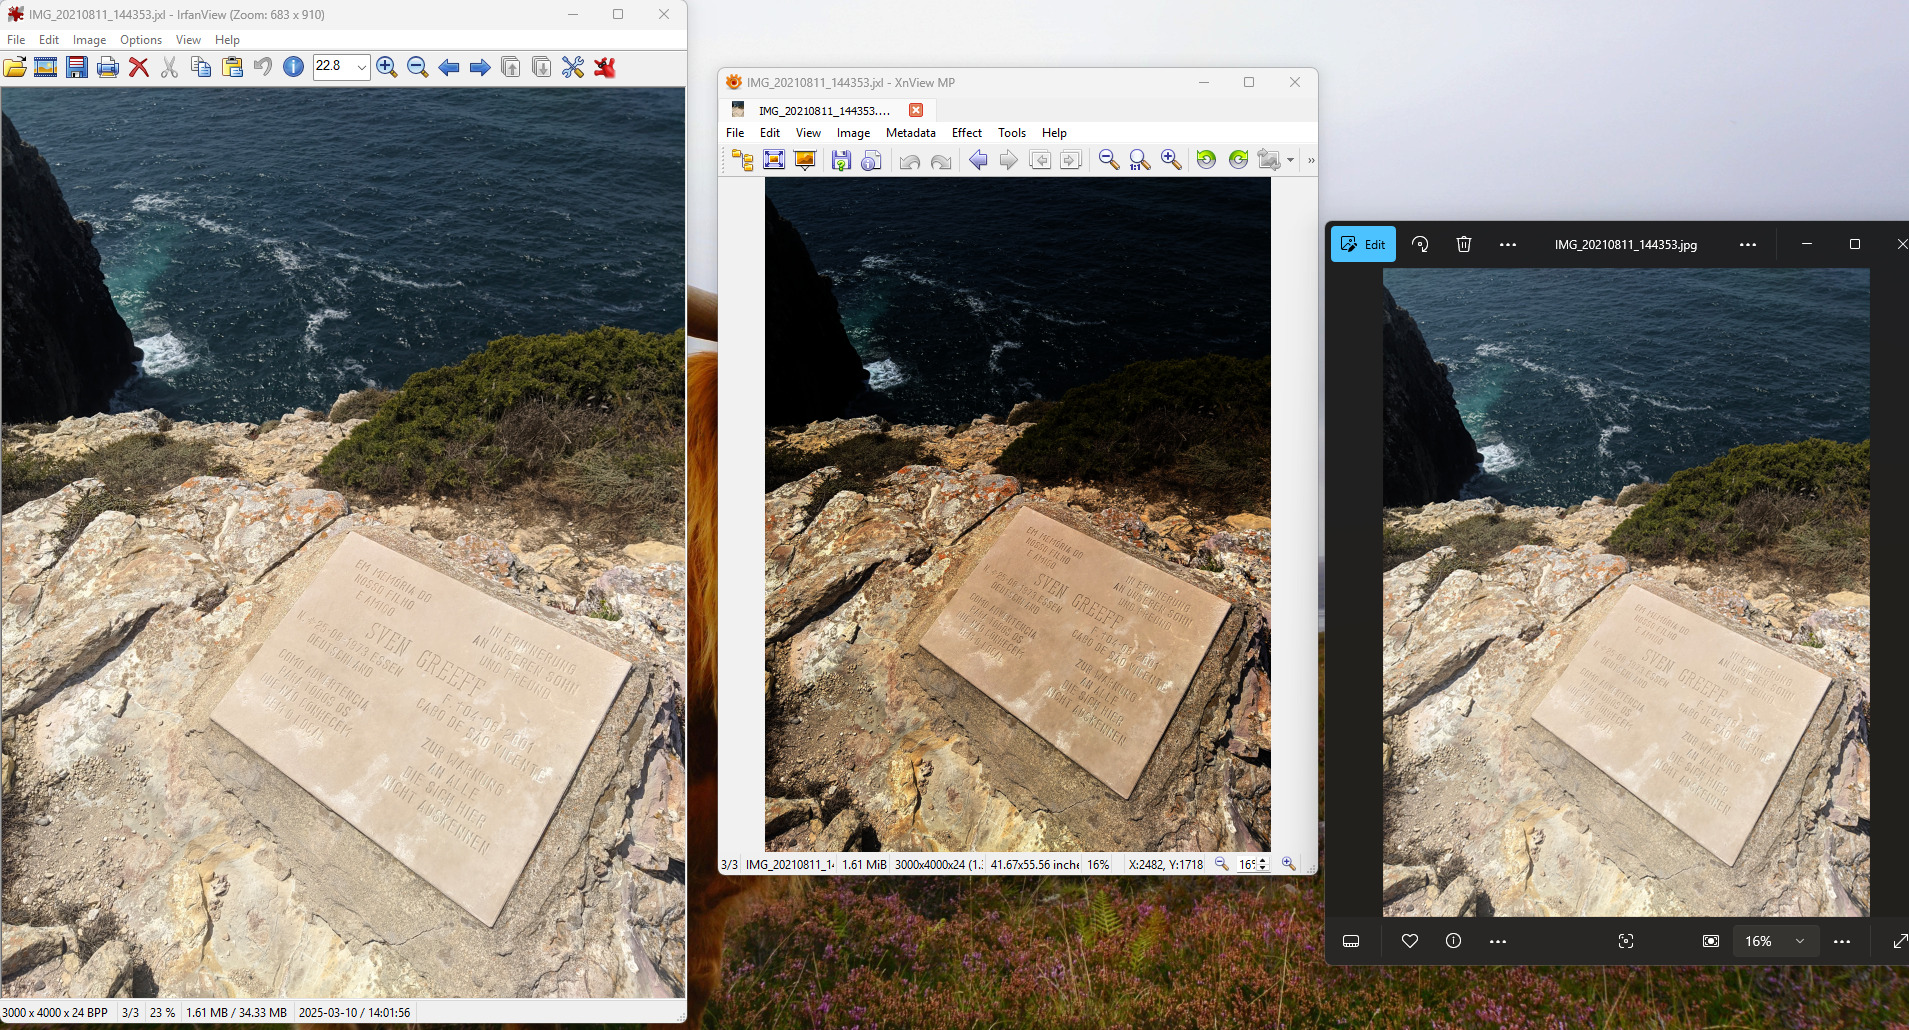Open See more dots next to trash in Photos
1909x1030 pixels.
point(1508,244)
